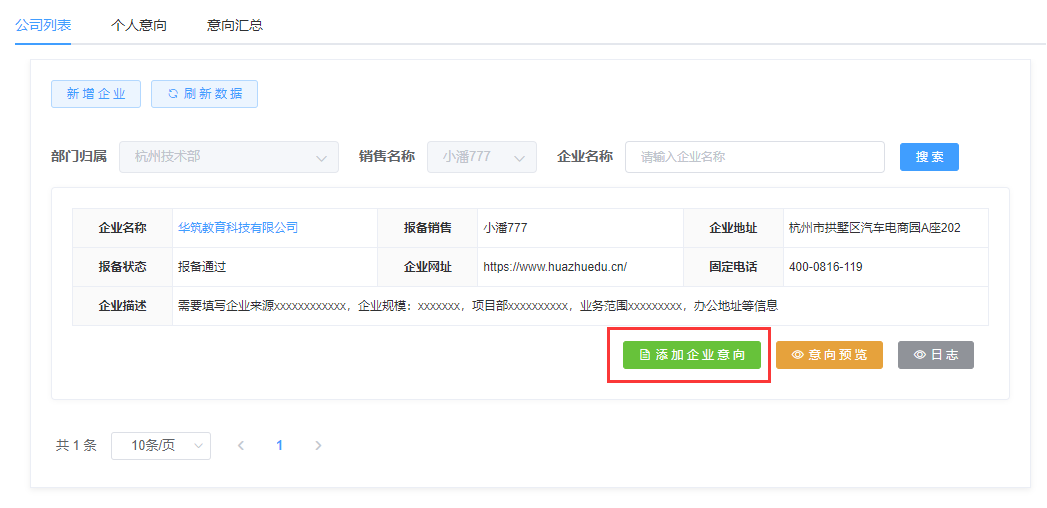This screenshot has height=508, width=1047.
Task: Open the 意向汇总 tab
Action: tap(235, 25)
